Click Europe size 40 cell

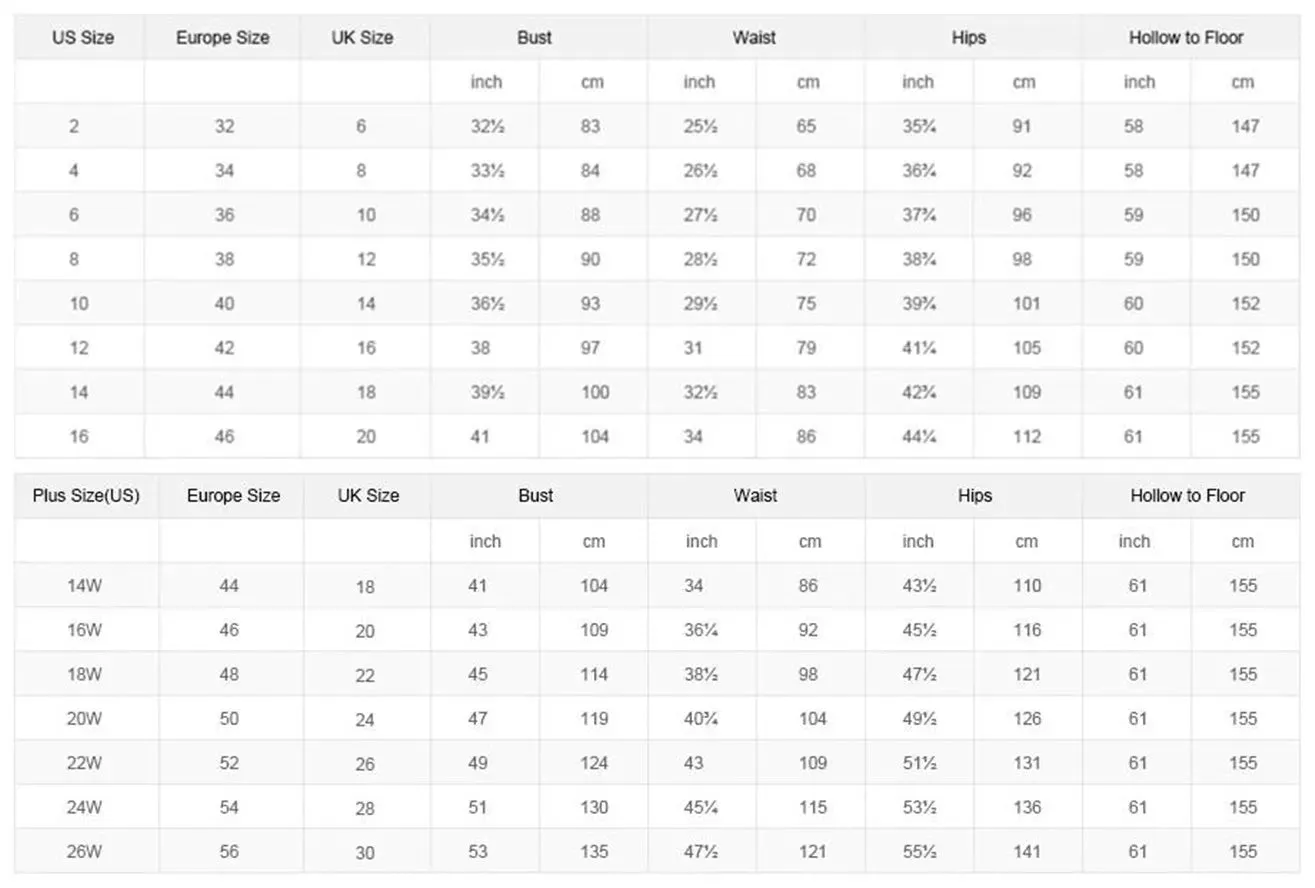point(224,304)
